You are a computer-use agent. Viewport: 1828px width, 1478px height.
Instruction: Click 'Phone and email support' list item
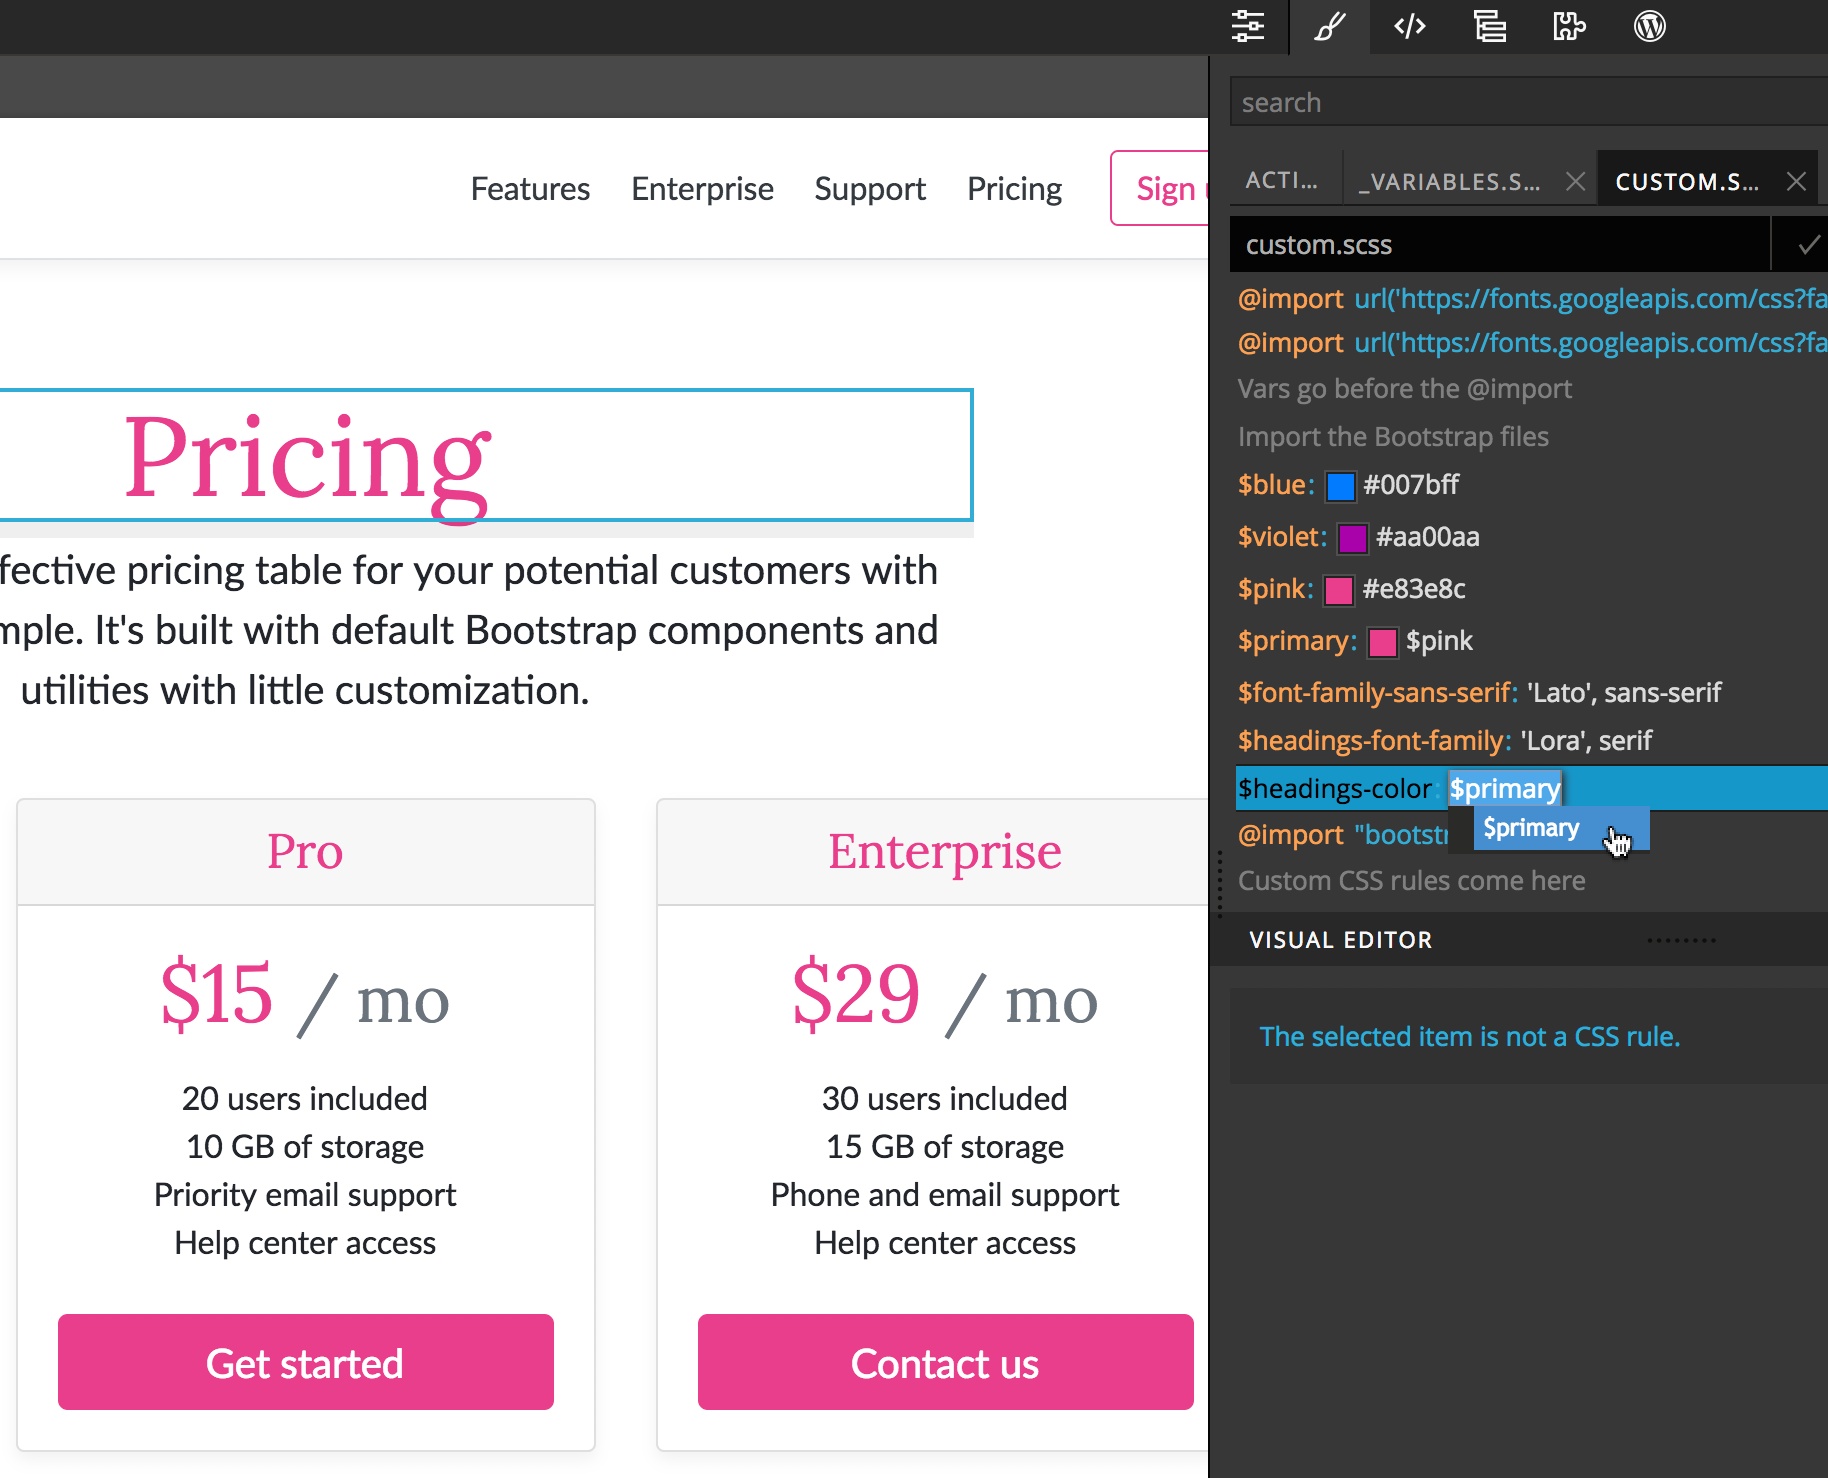[x=945, y=1194]
